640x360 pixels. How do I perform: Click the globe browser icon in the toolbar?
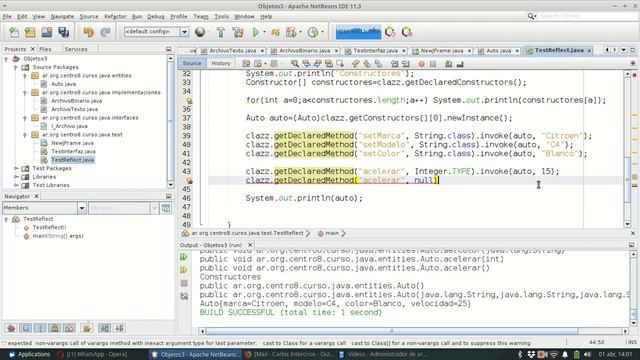tap(200, 32)
